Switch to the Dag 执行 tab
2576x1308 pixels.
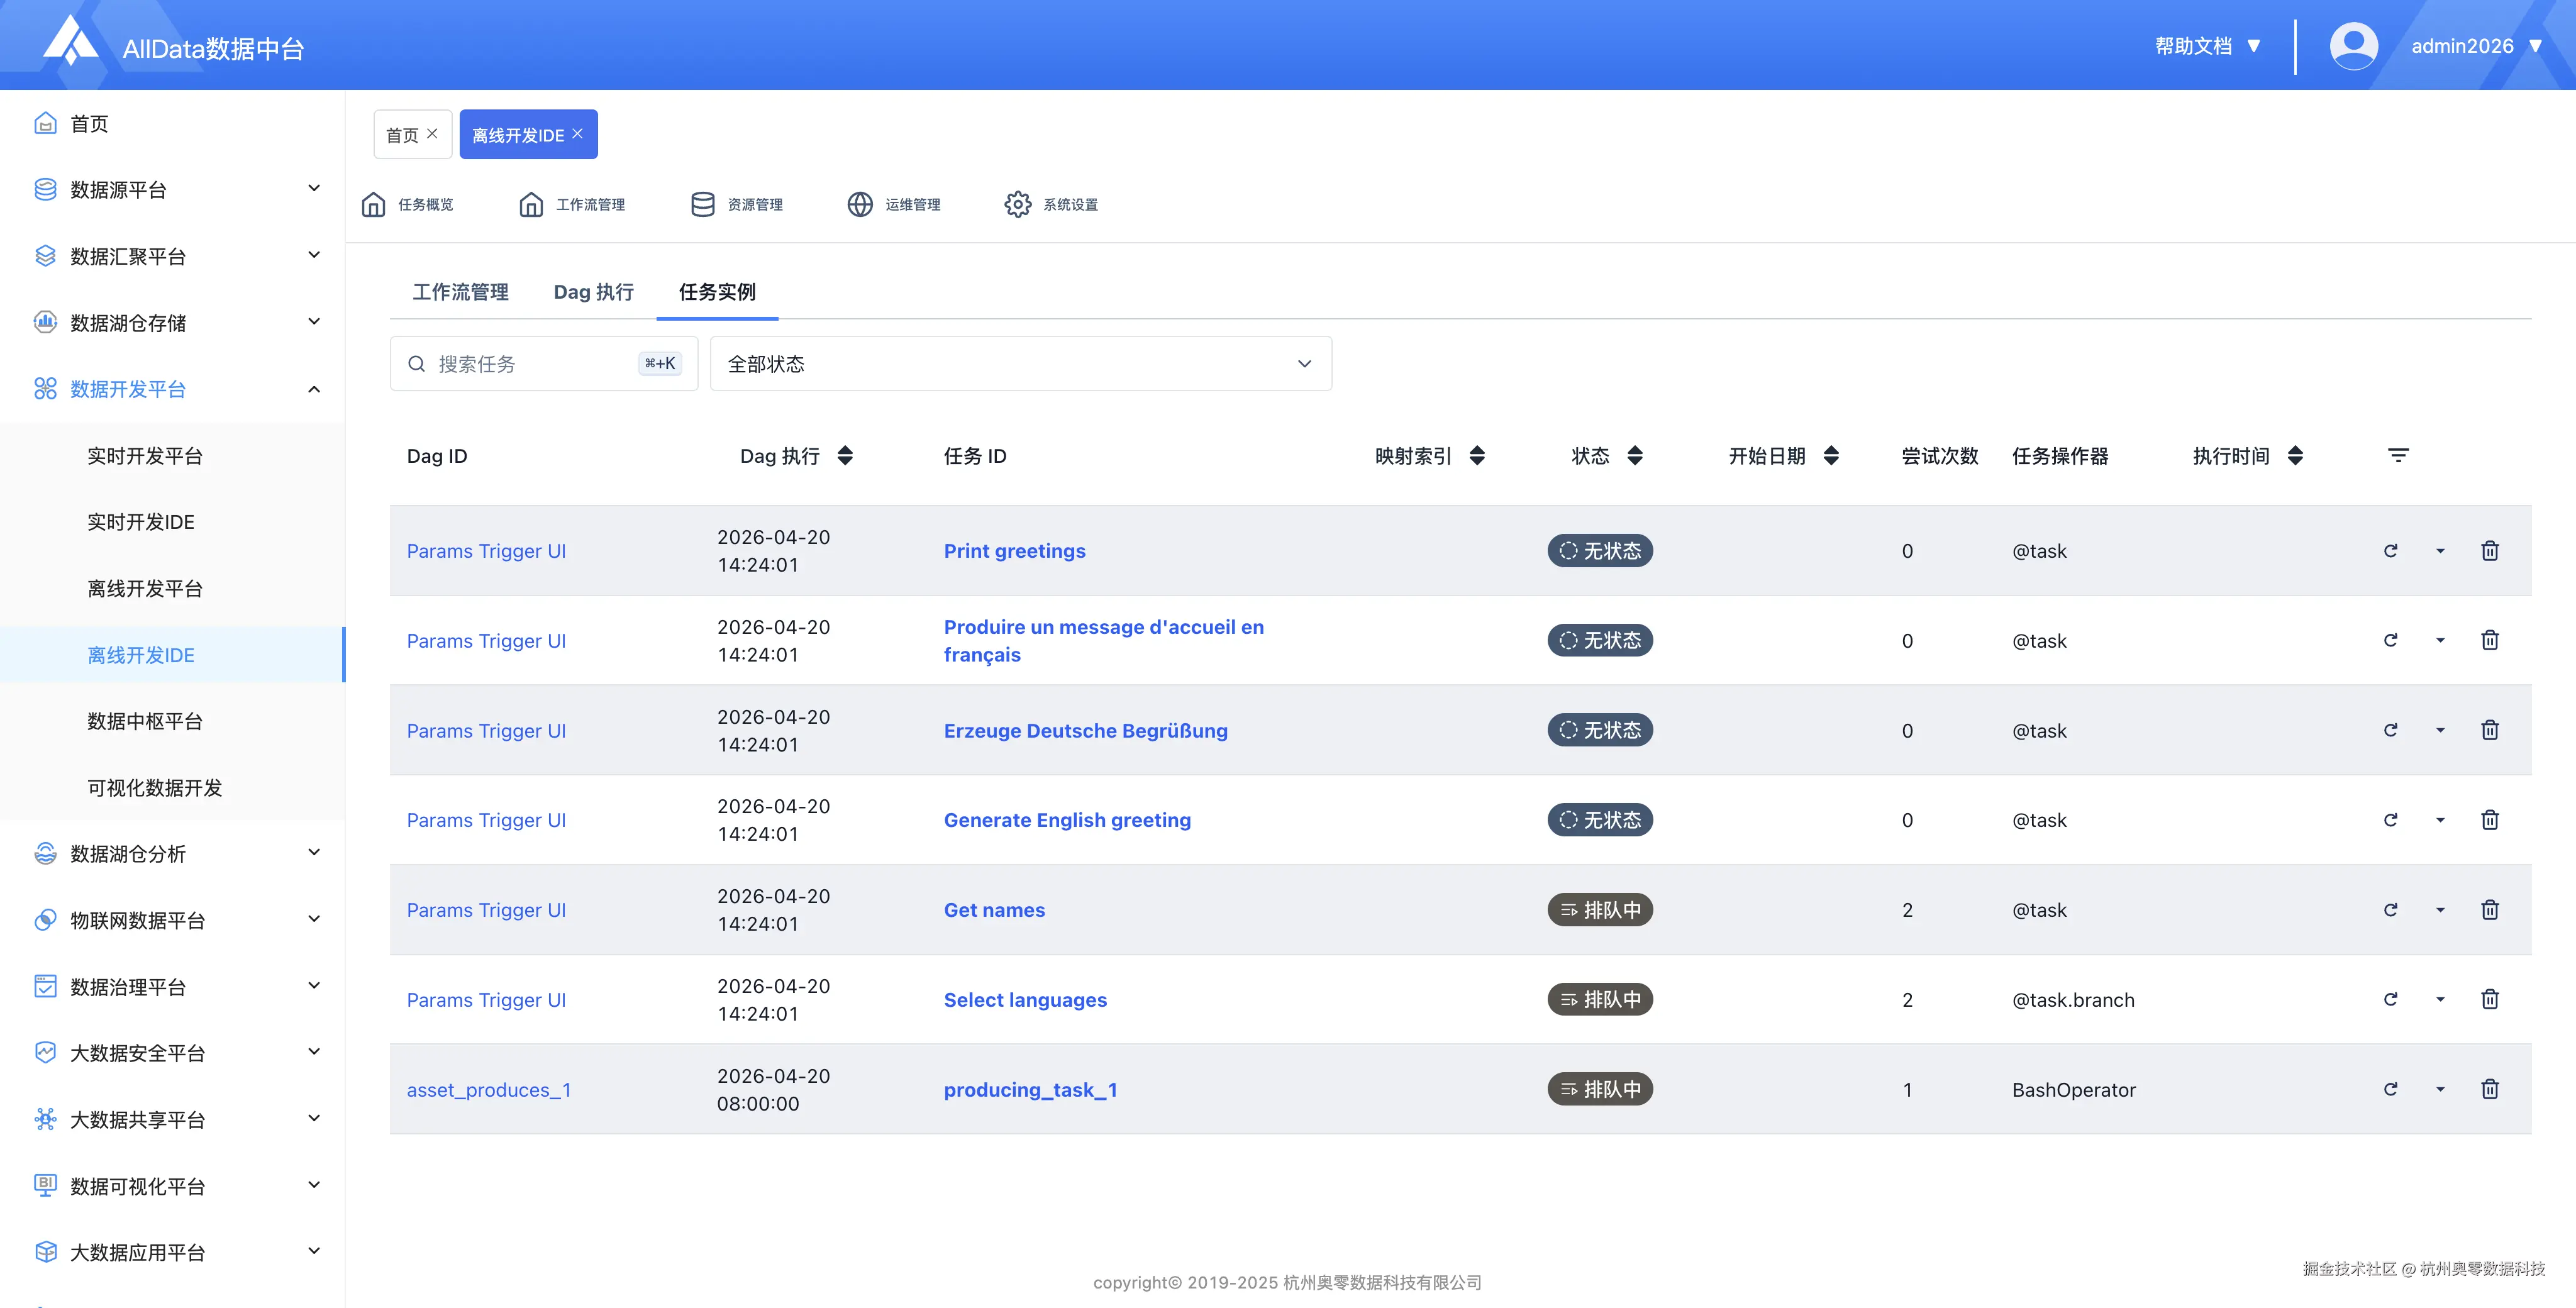(593, 292)
